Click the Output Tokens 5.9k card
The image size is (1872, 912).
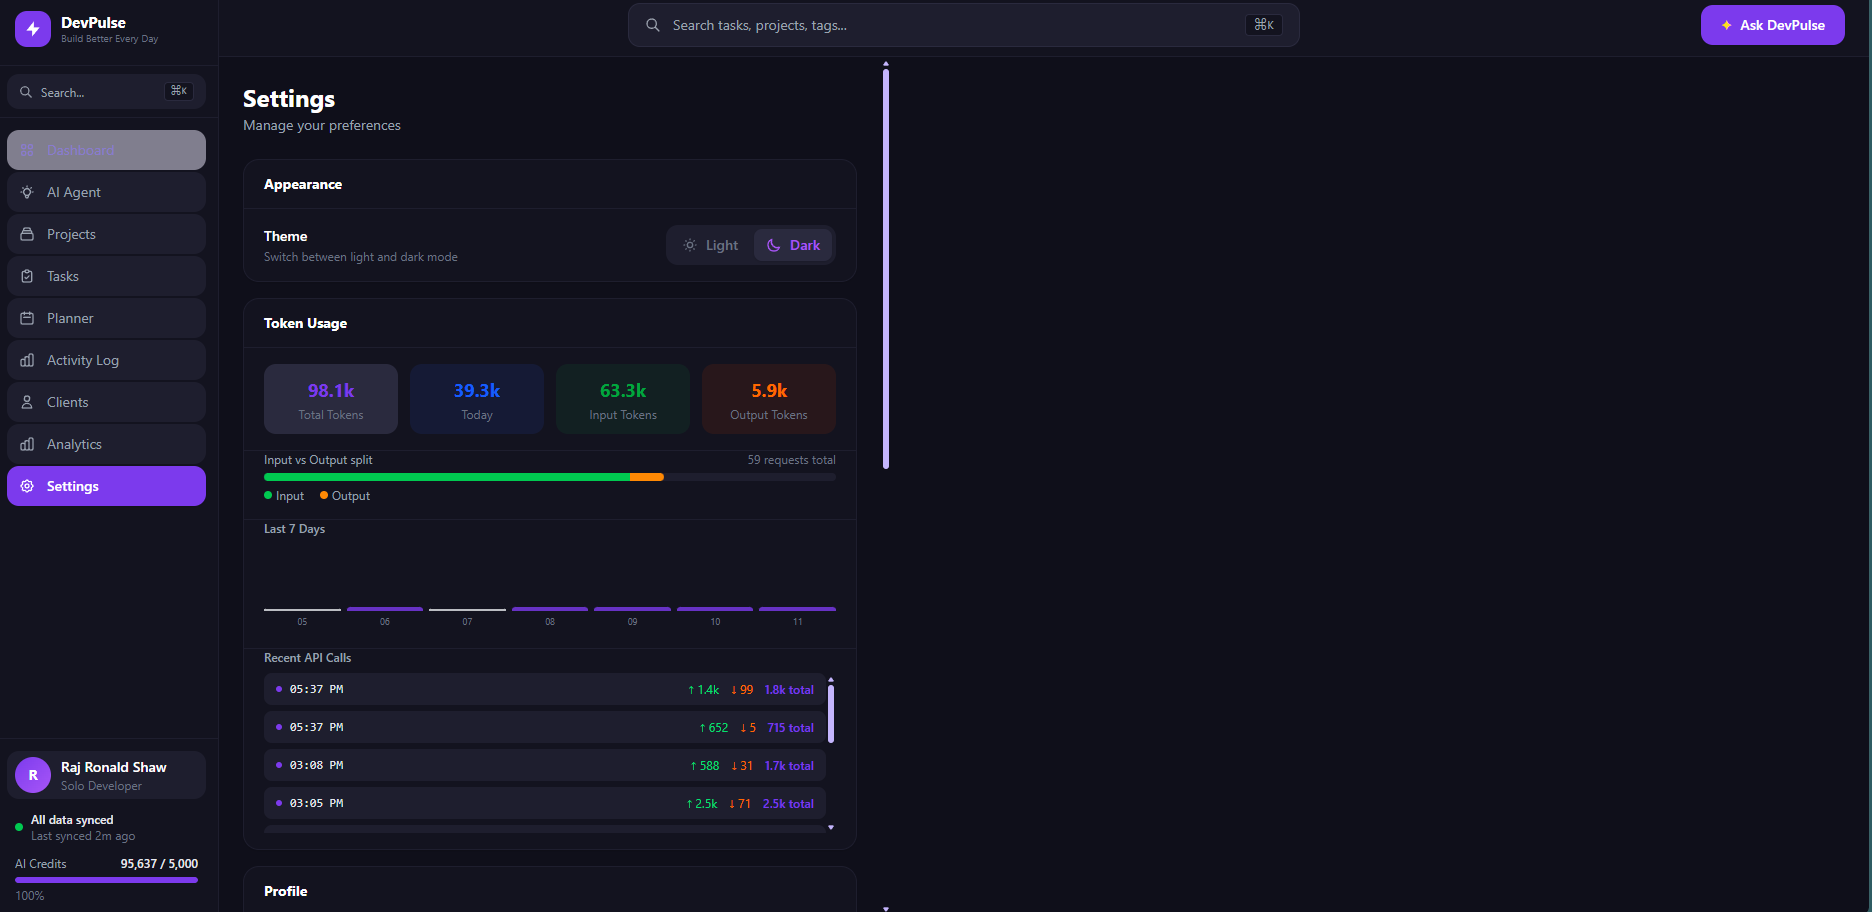(x=769, y=399)
